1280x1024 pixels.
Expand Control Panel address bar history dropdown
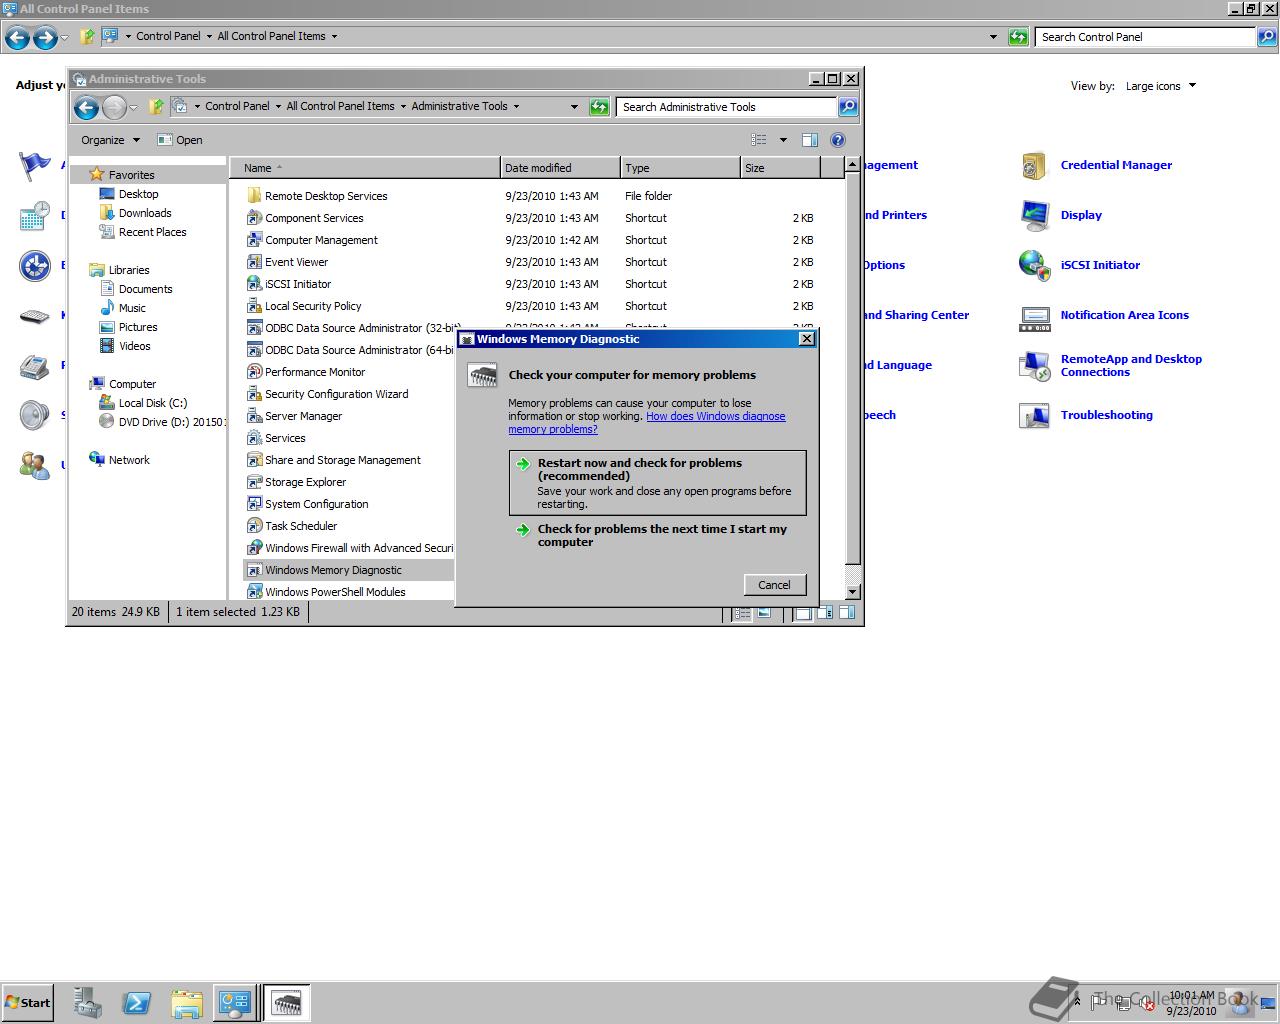(993, 37)
